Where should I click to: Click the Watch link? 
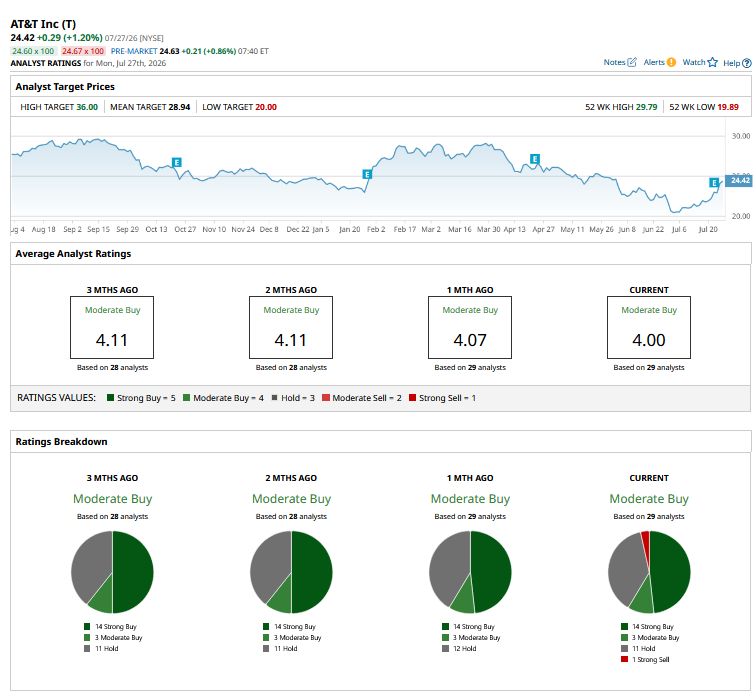(x=694, y=62)
